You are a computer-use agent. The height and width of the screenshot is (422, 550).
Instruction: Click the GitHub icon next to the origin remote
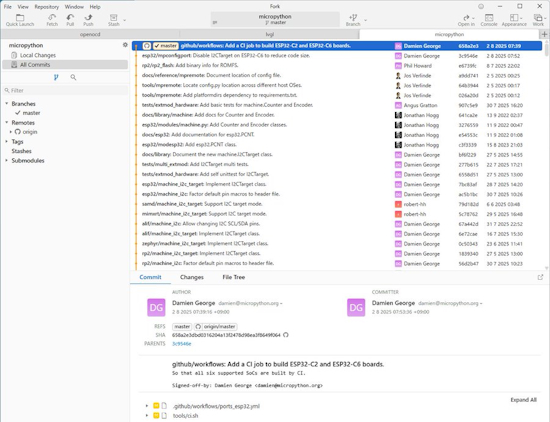pos(18,132)
